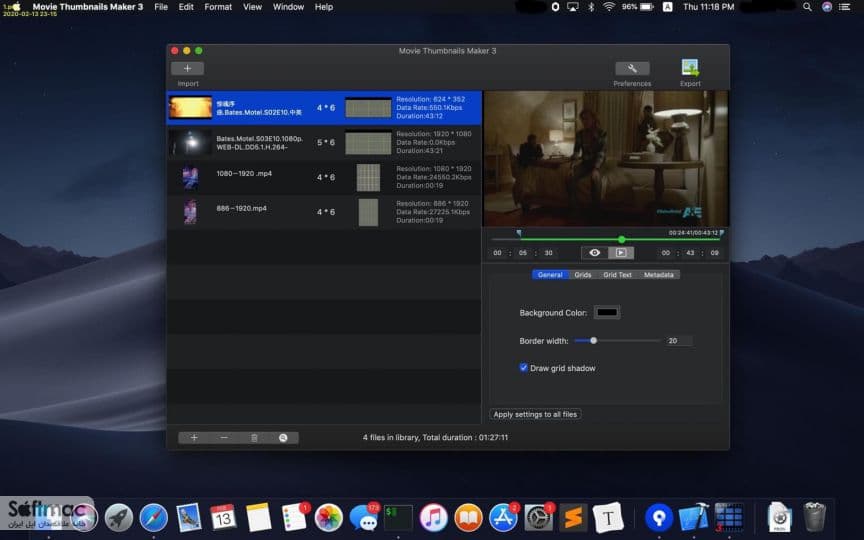The width and height of the screenshot is (864, 540).
Task: Toggle the Draw grid shadow checkbox
Action: coord(523,368)
